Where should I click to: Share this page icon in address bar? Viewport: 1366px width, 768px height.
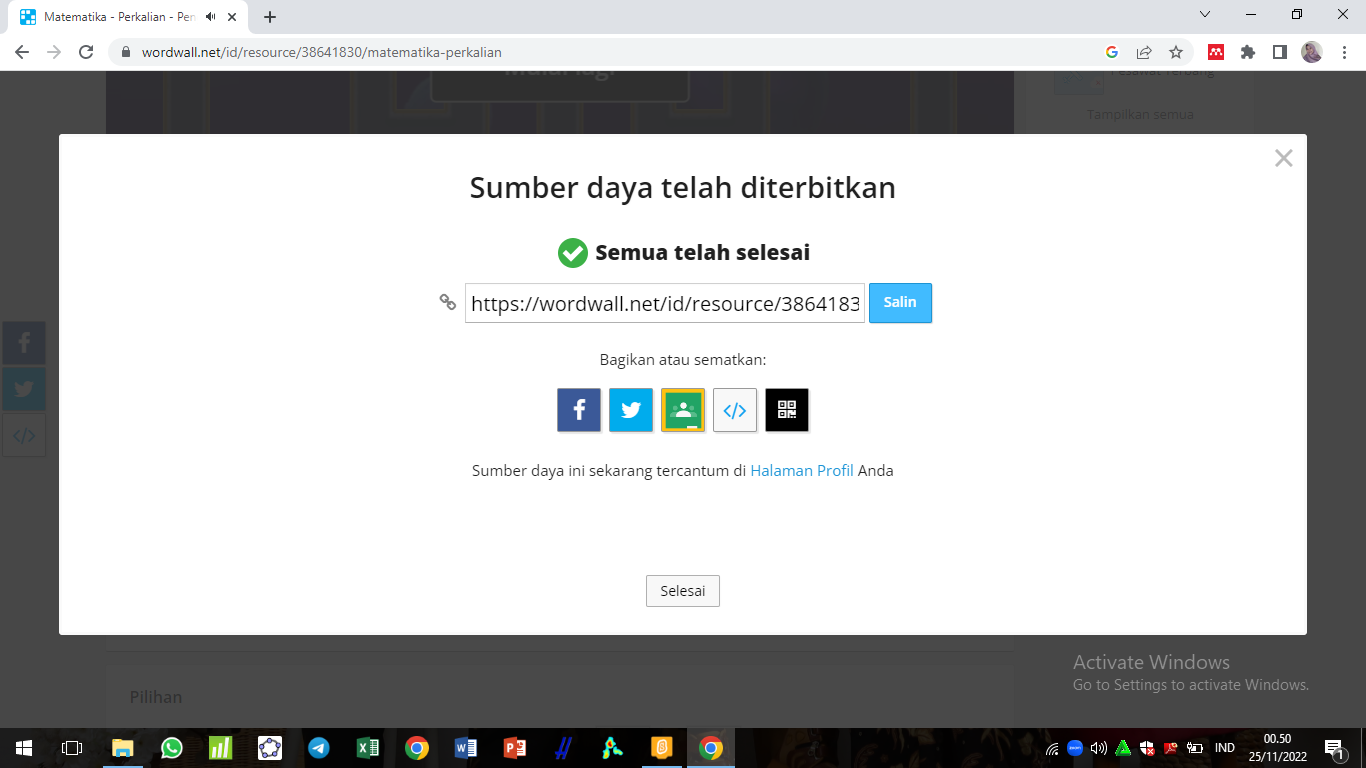point(1144,52)
